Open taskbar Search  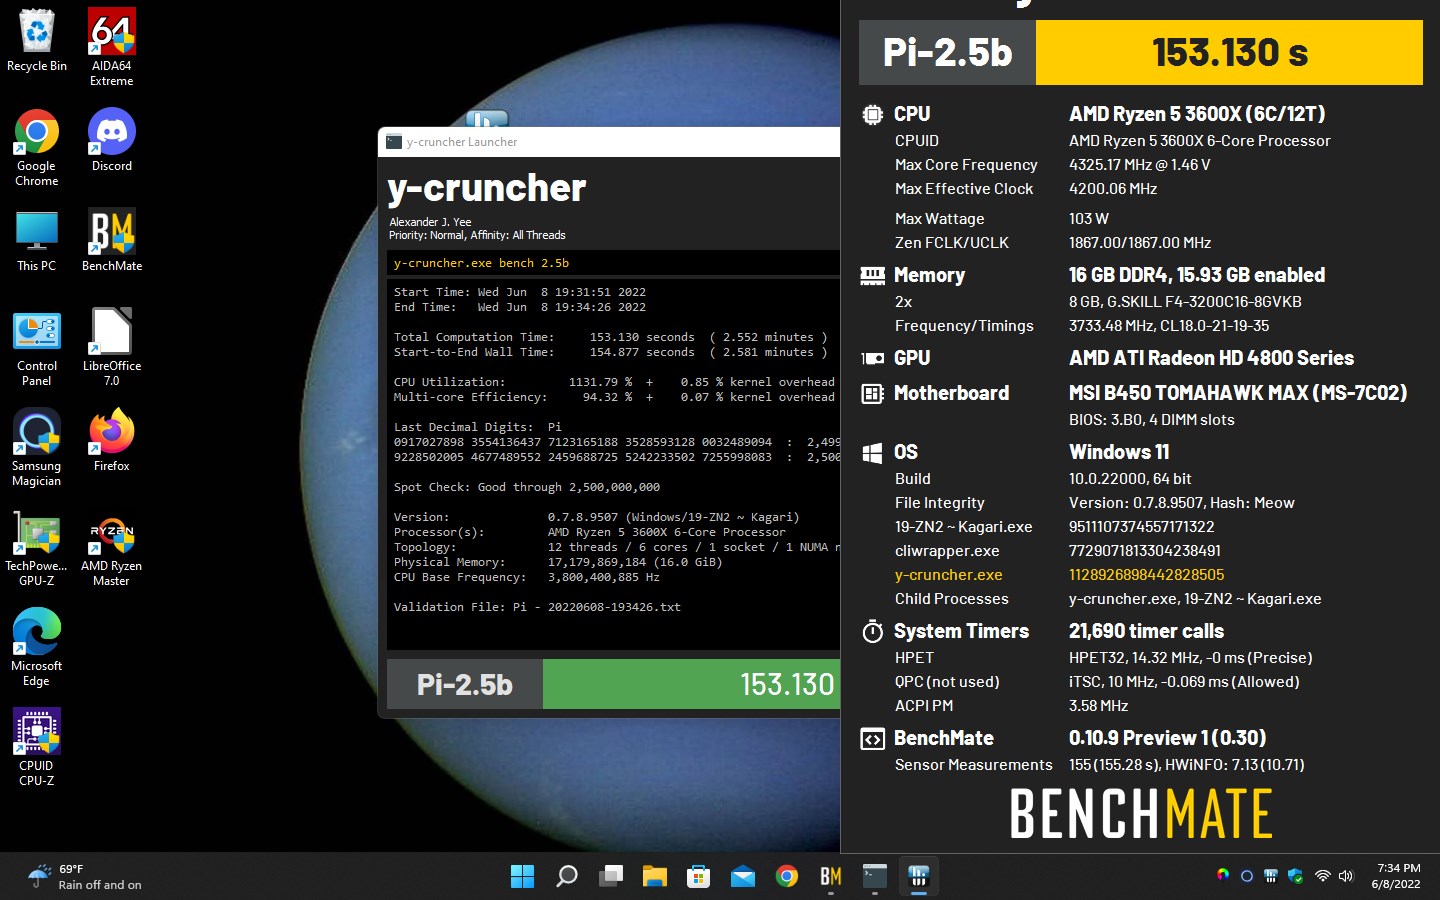click(x=566, y=877)
